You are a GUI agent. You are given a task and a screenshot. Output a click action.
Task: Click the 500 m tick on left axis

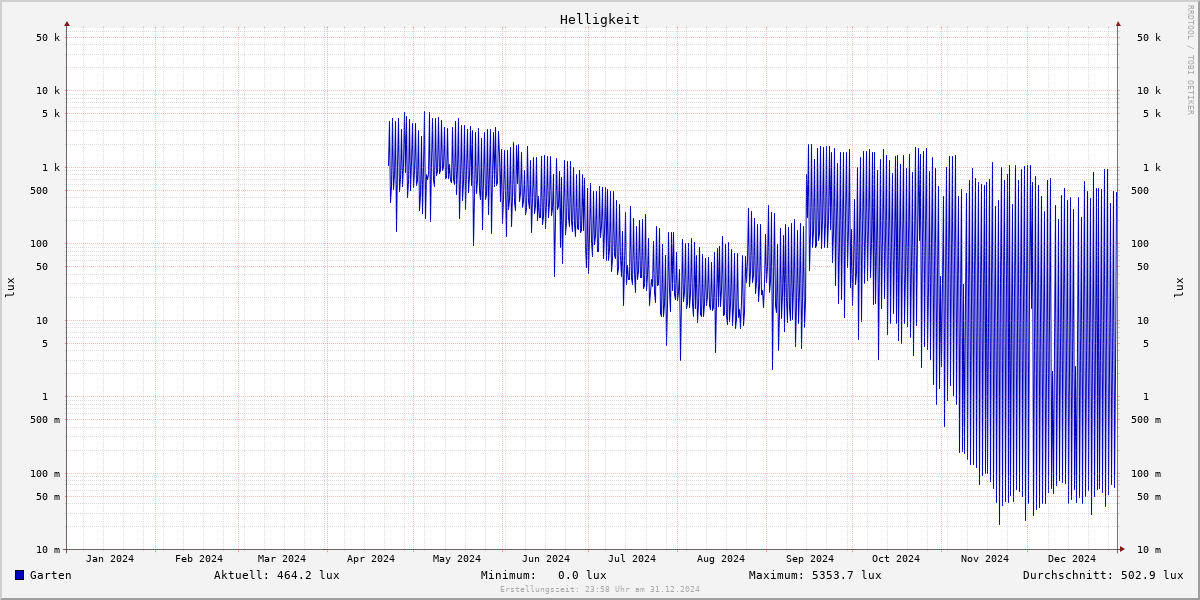click(45, 420)
